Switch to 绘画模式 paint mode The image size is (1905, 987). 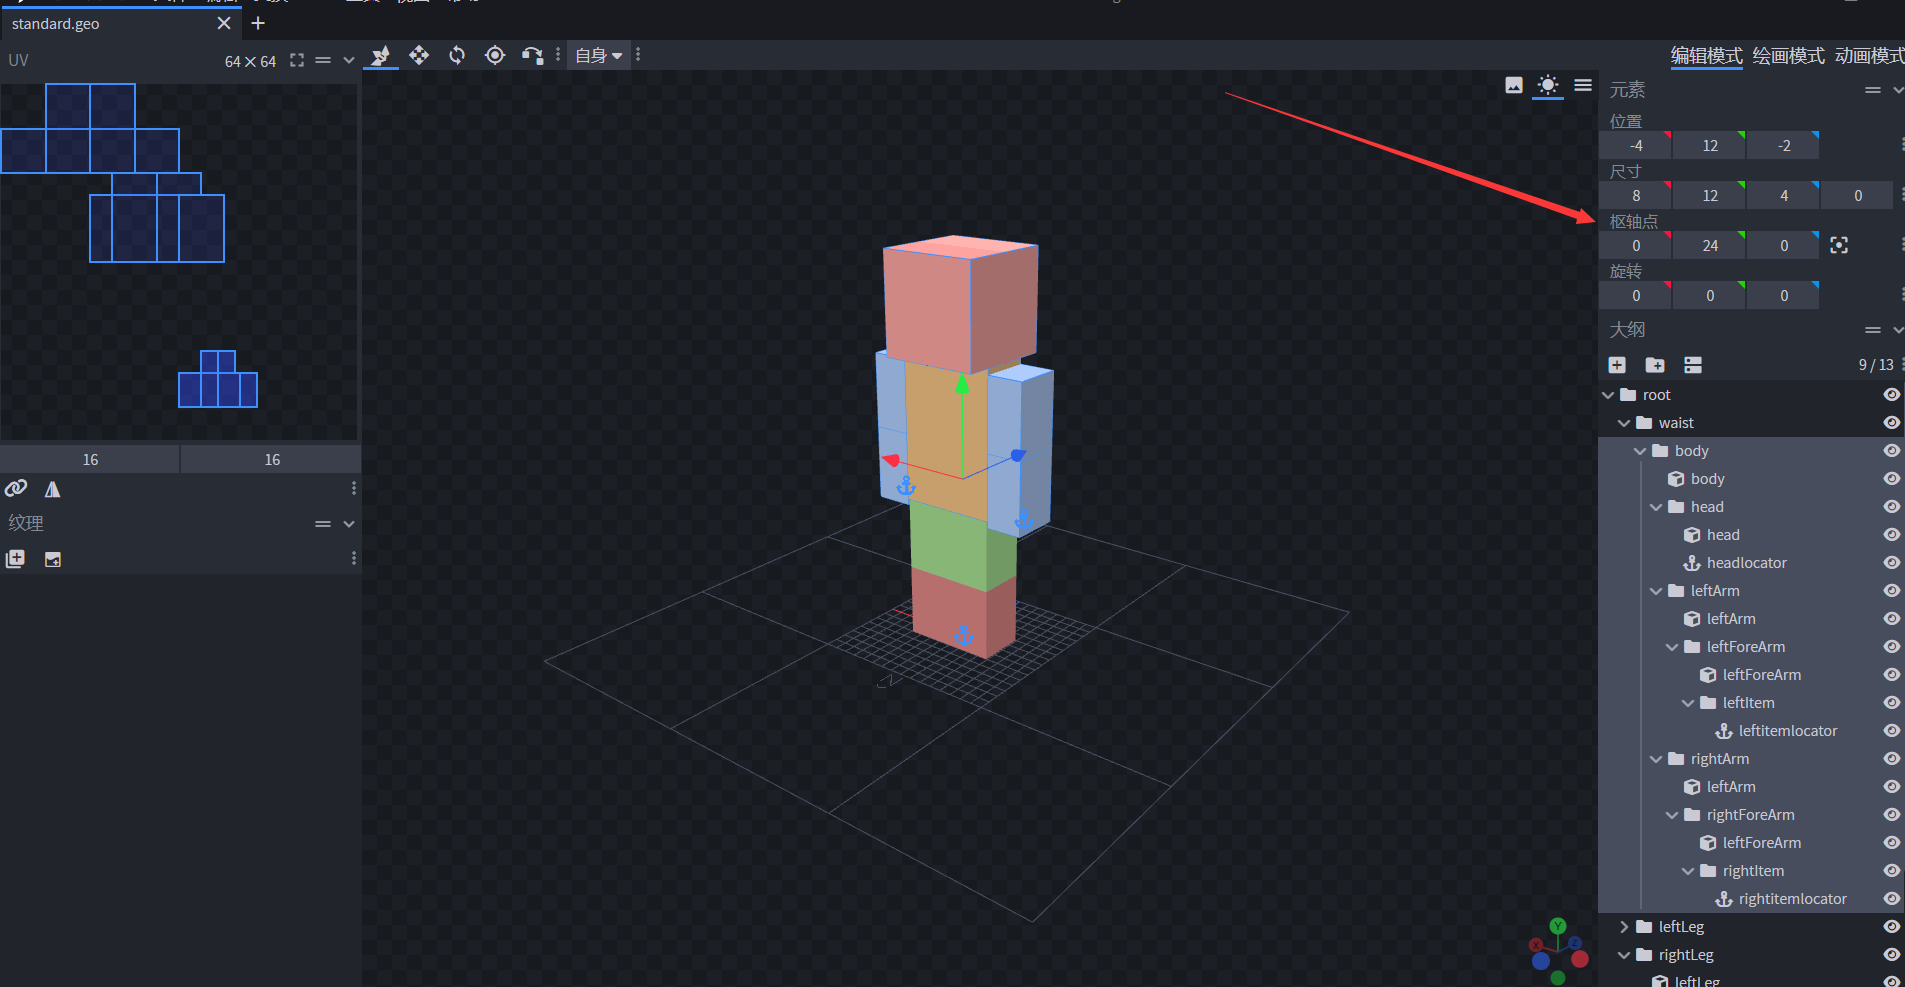tap(1788, 56)
